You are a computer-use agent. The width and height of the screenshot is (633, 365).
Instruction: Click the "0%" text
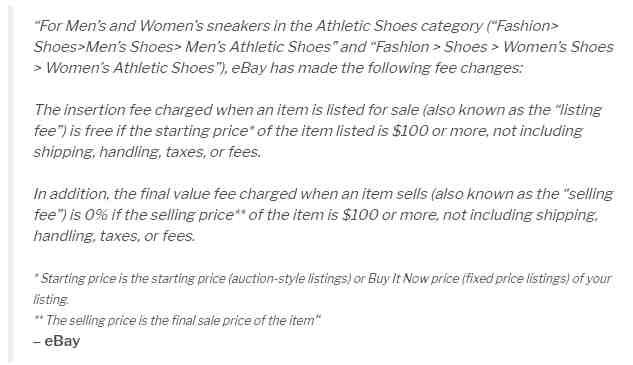tap(96, 215)
